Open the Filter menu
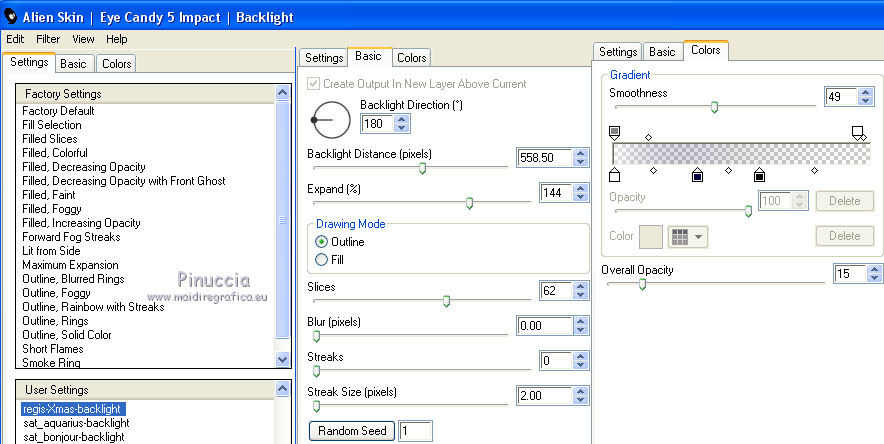884x444 pixels. [x=48, y=39]
